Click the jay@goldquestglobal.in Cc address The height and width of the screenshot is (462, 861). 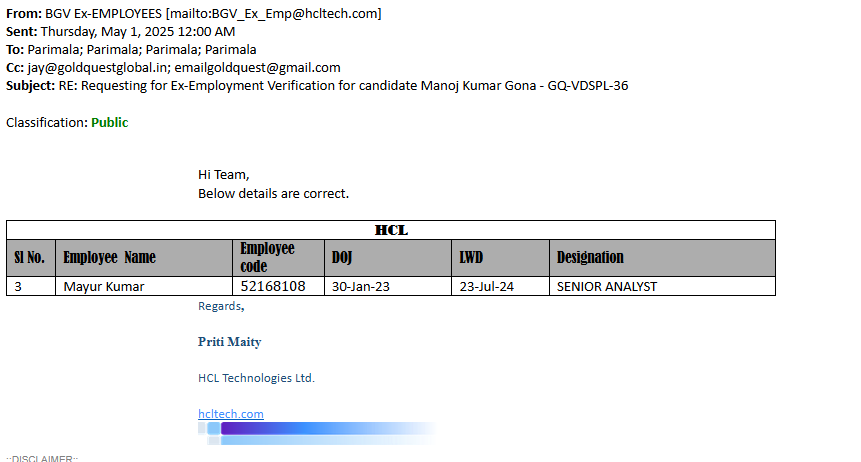click(x=98, y=68)
